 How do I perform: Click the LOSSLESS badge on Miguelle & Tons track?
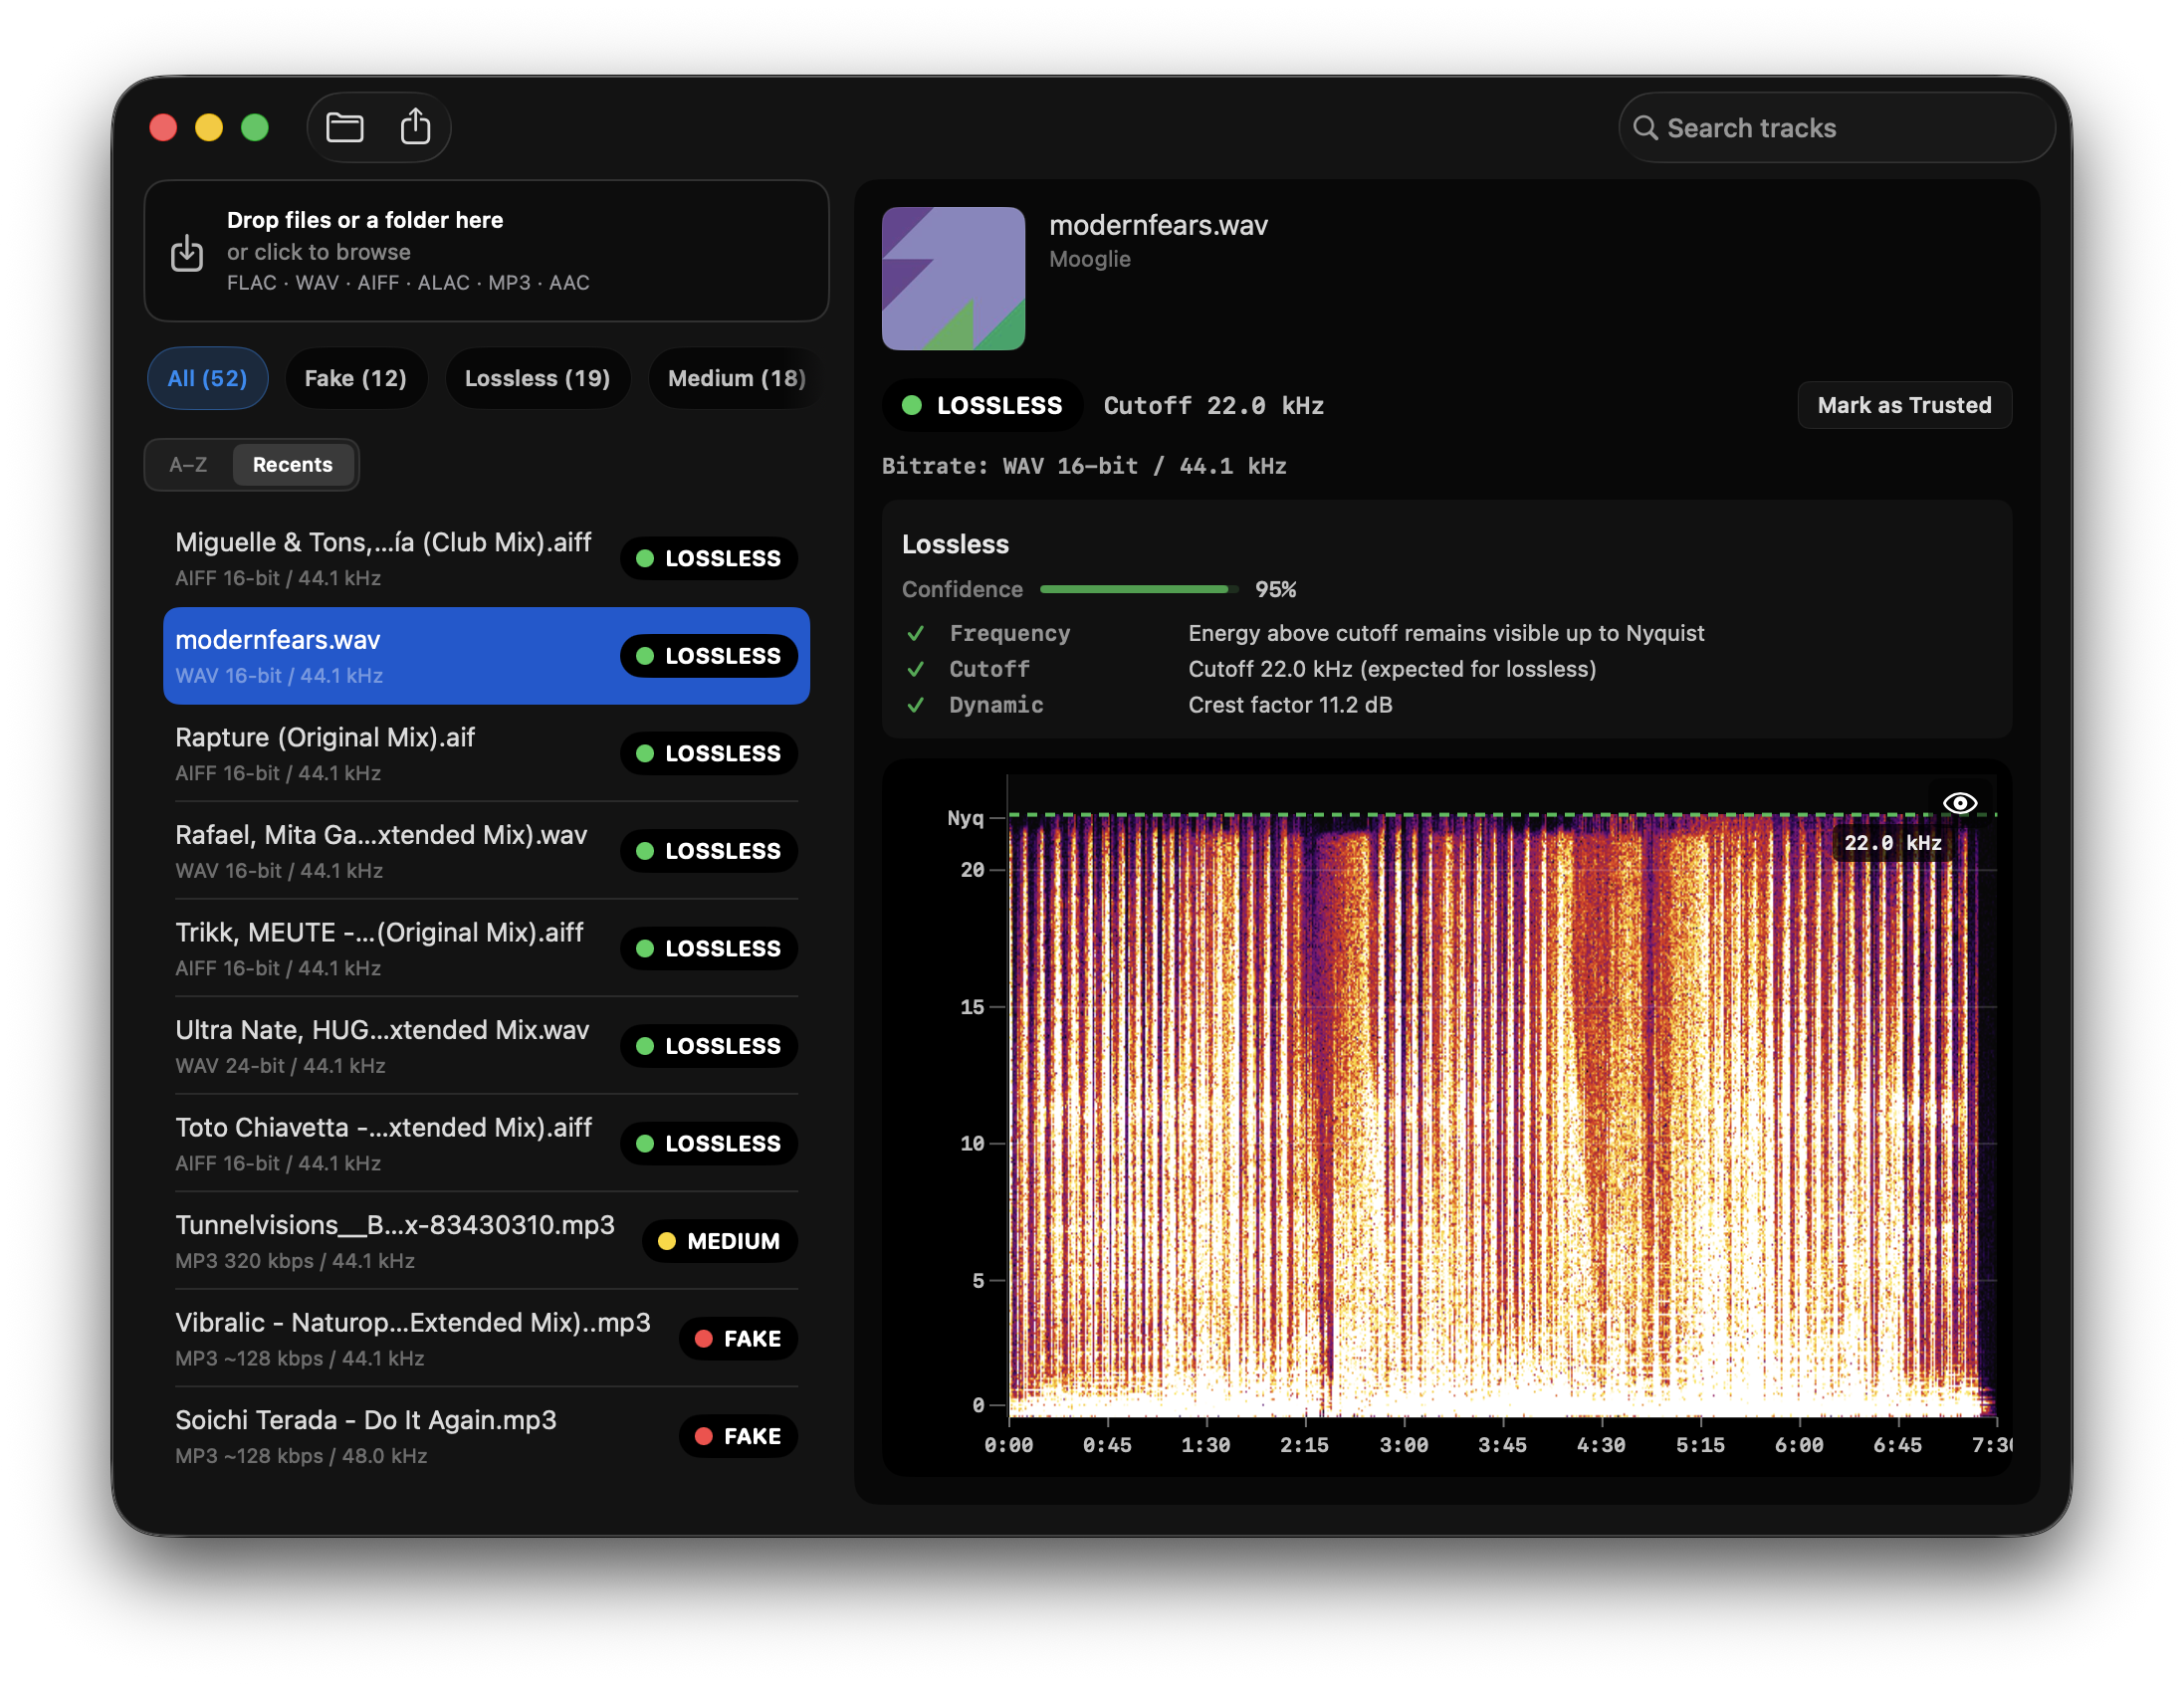[708, 559]
